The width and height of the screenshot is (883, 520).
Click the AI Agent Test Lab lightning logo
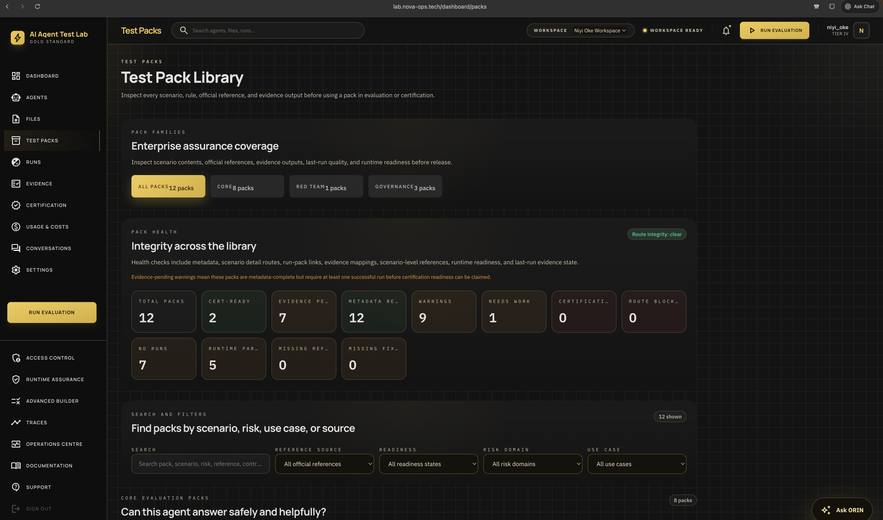[17, 37]
